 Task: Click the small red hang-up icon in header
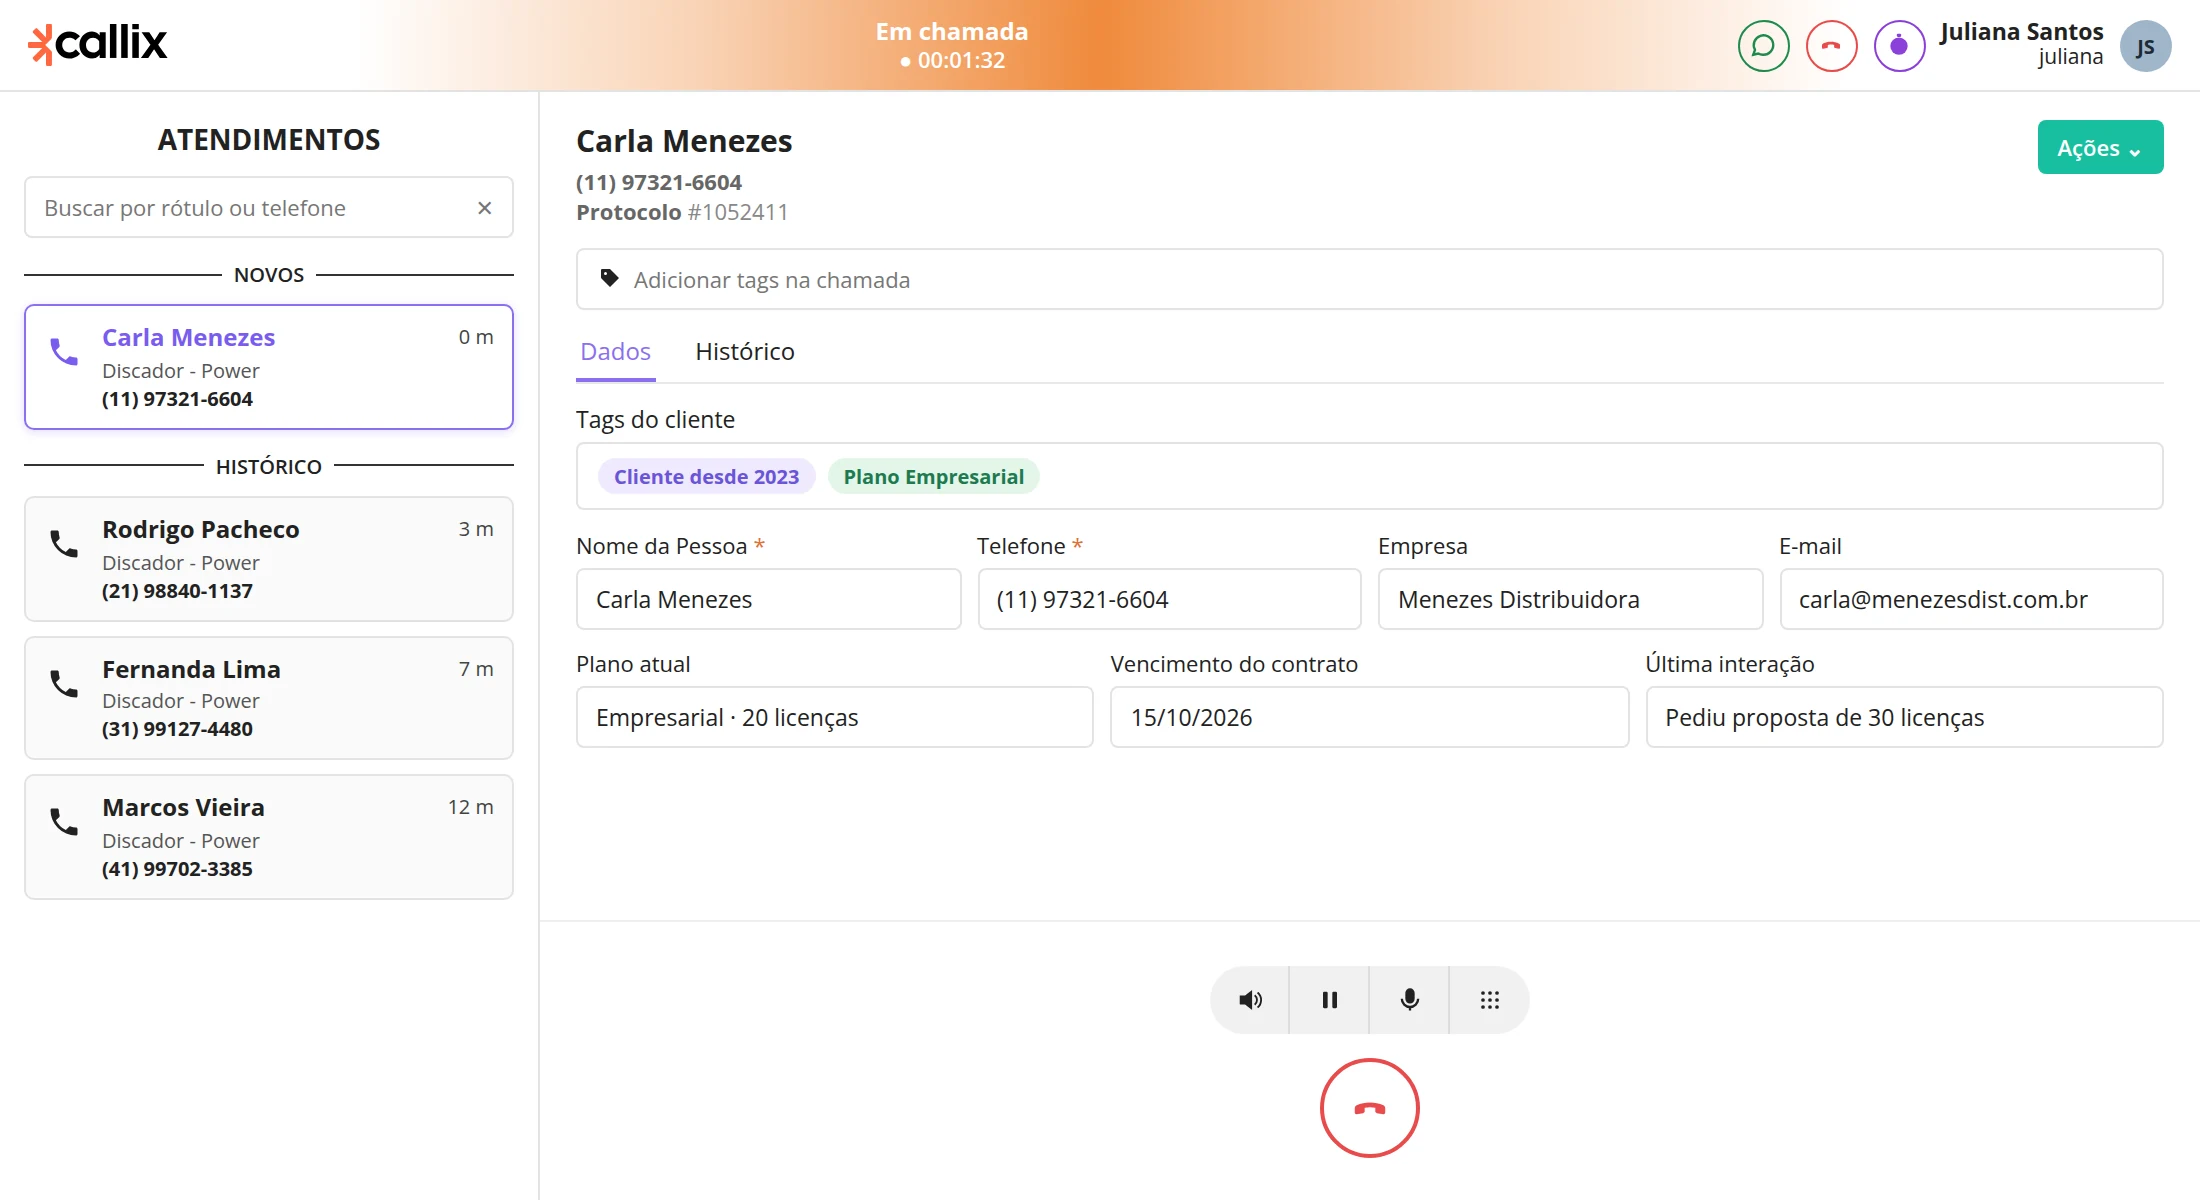[x=1831, y=46]
